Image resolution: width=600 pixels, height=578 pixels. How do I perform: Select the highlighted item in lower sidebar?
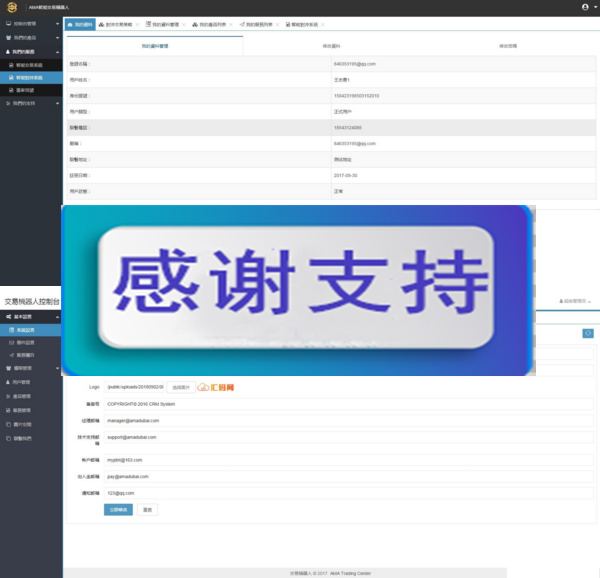(30, 330)
